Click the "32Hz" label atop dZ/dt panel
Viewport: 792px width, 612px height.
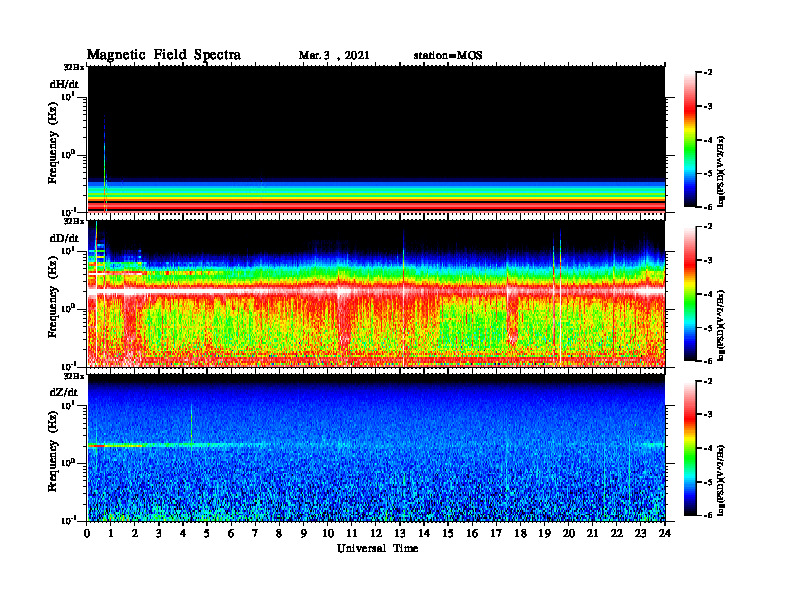pyautogui.click(x=74, y=376)
